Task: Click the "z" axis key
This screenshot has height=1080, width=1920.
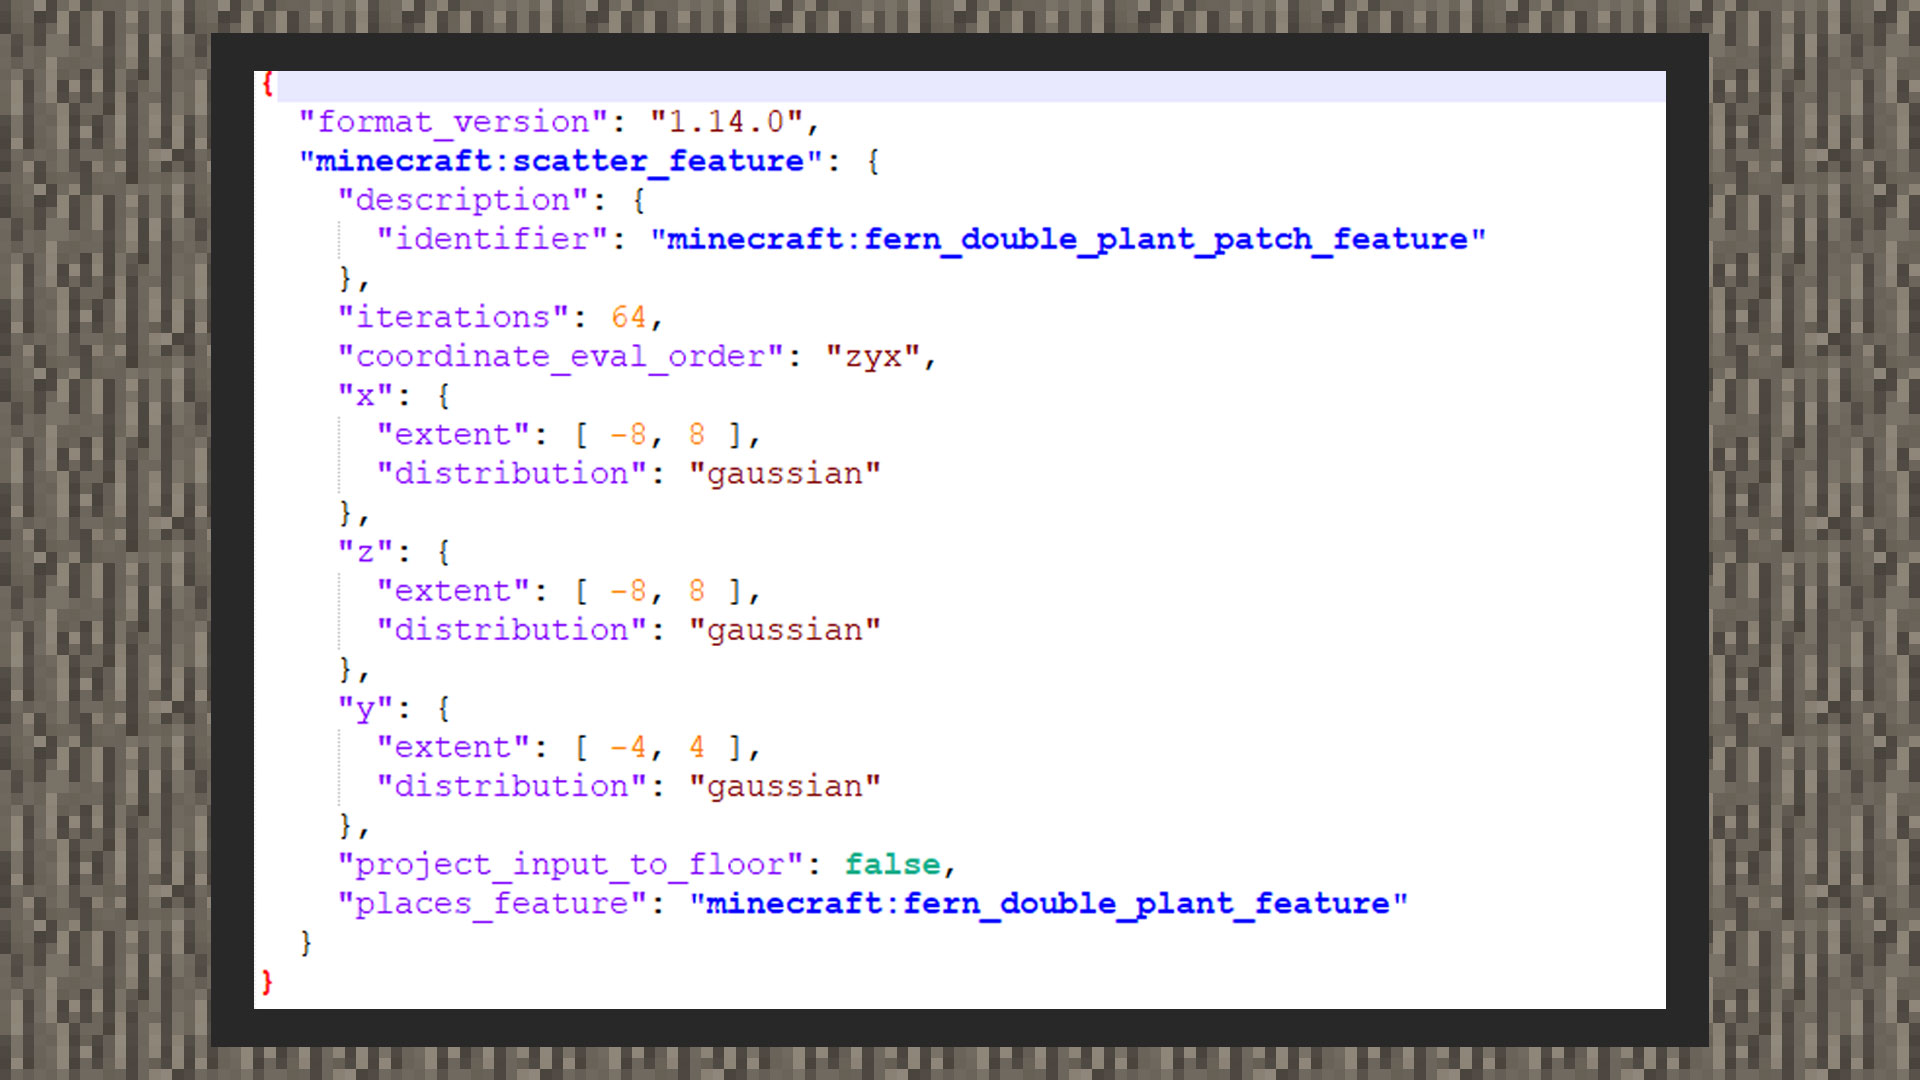Action: [365, 551]
